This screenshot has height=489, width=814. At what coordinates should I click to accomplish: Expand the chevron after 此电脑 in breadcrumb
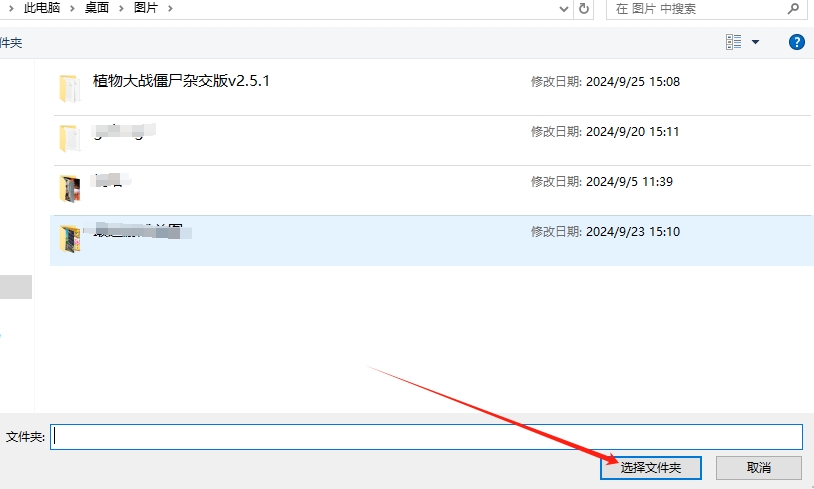point(72,8)
